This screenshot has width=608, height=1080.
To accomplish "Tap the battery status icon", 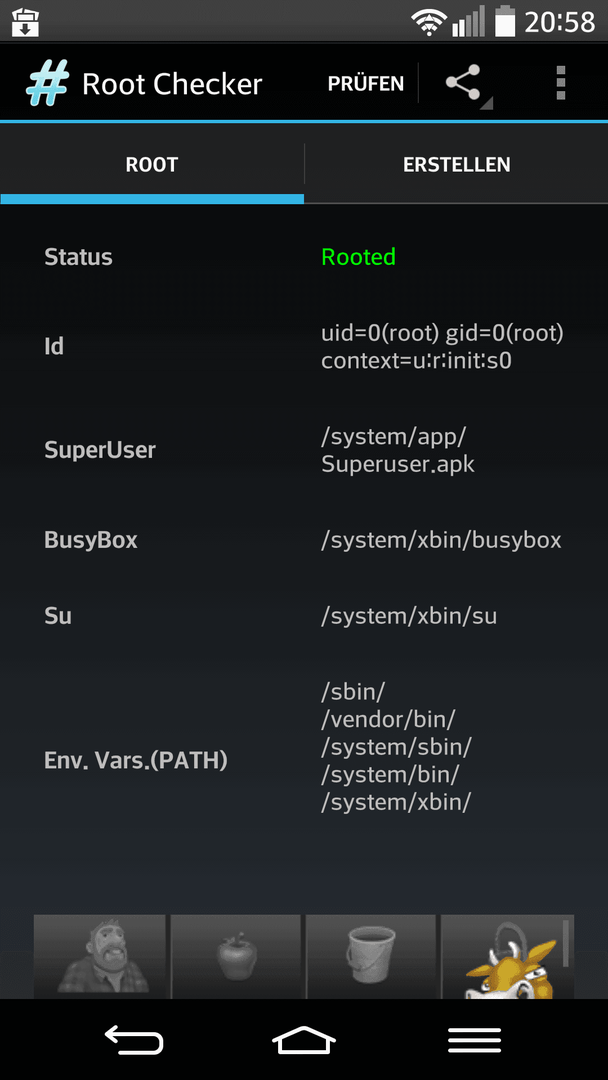I will (x=505, y=21).
